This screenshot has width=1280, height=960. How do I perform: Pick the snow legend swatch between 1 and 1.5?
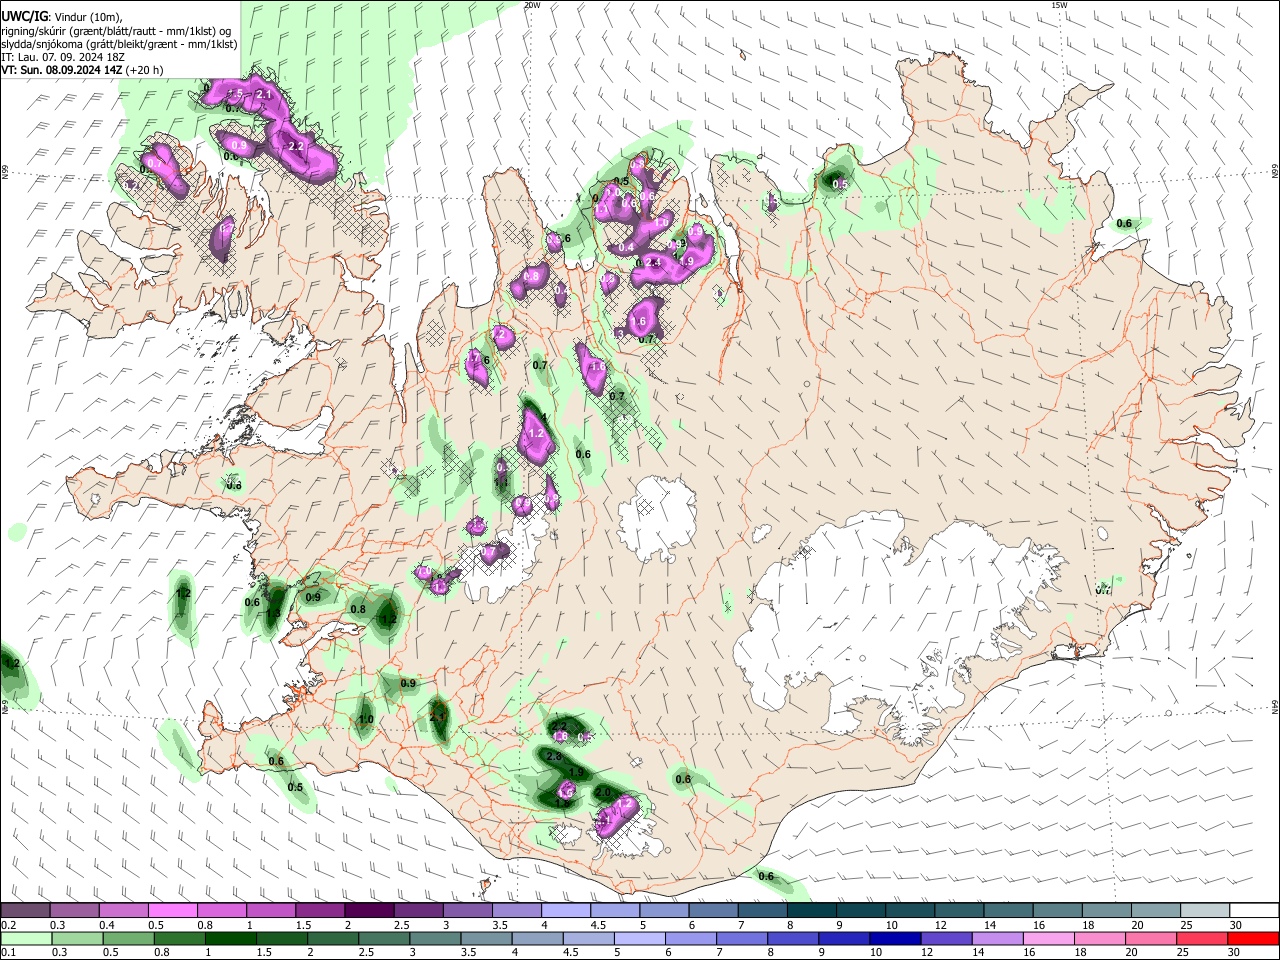pos(270,911)
